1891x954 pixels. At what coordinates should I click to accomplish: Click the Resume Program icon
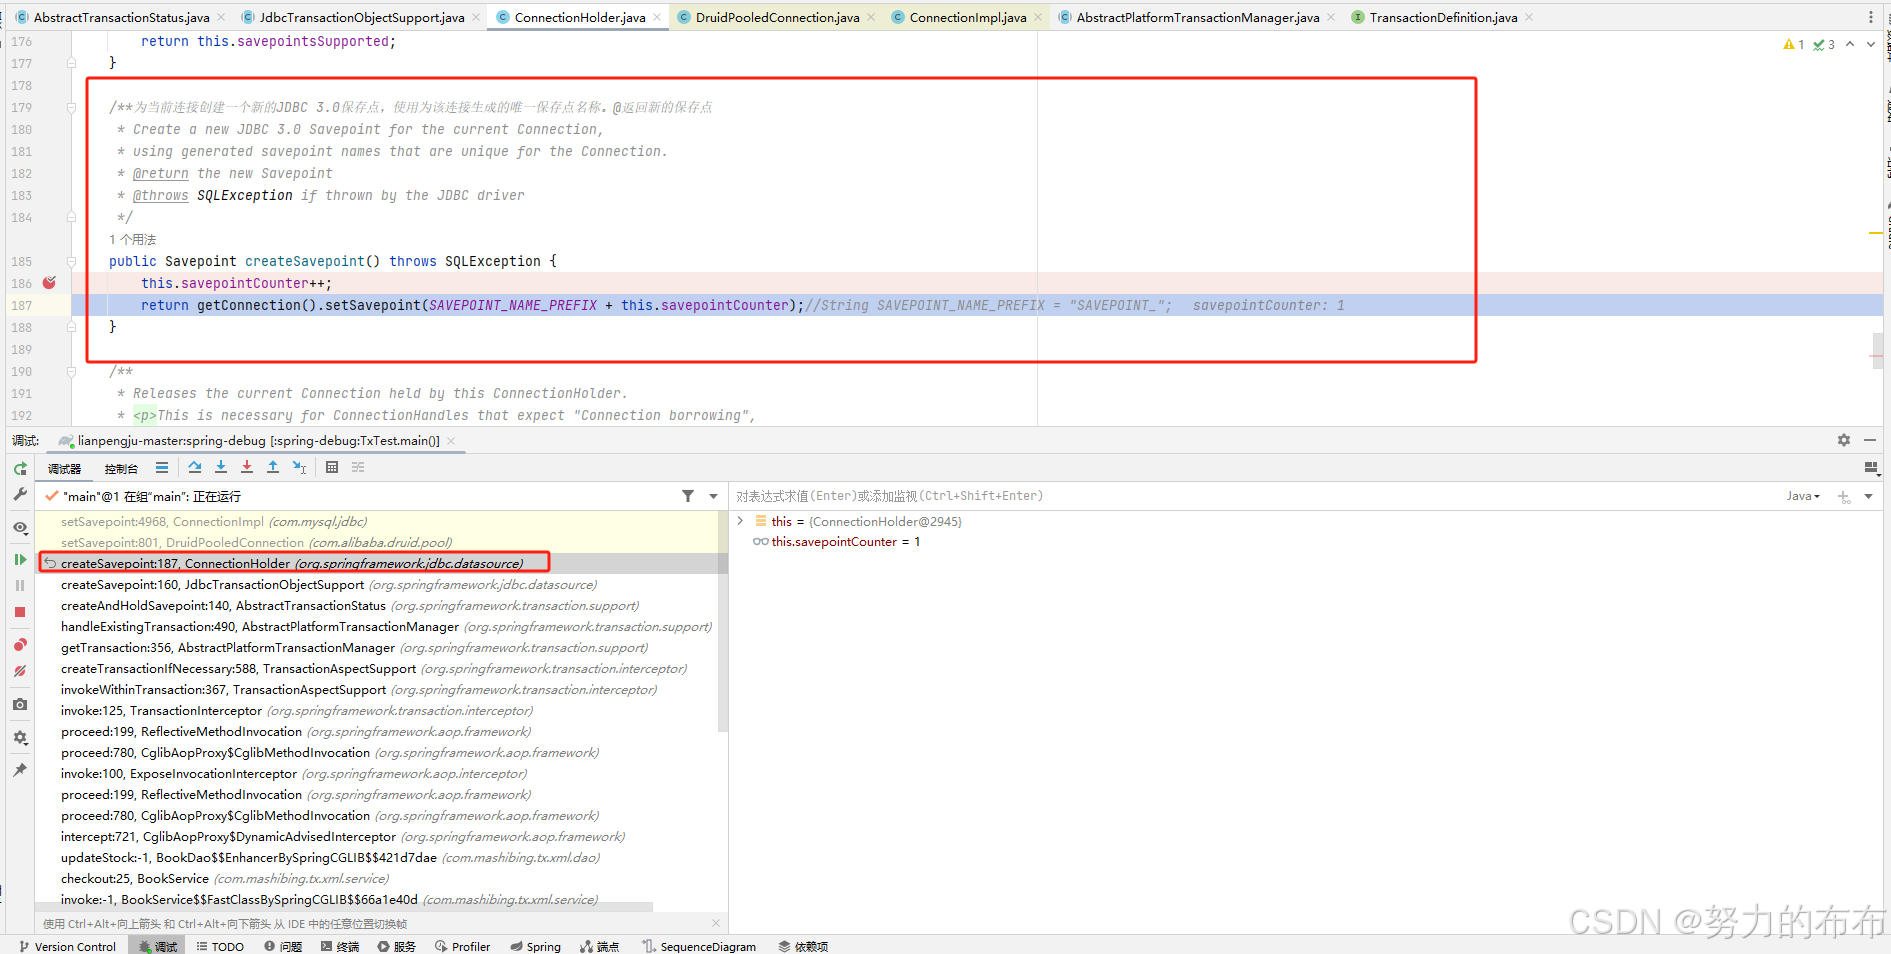(x=20, y=560)
